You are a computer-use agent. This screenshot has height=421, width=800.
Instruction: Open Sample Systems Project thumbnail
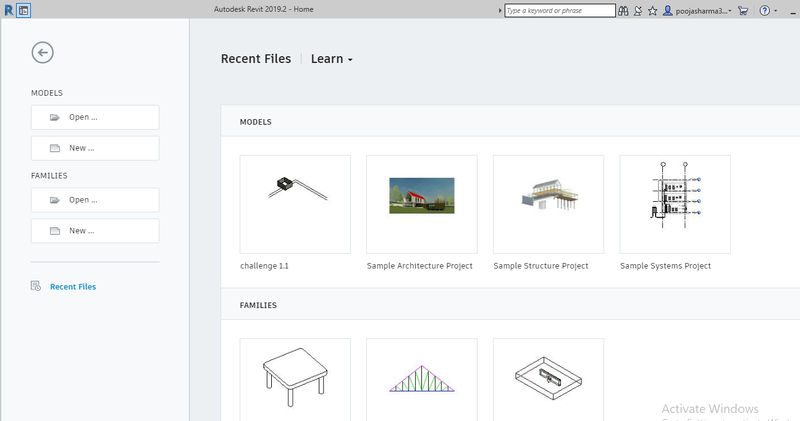tap(675, 204)
